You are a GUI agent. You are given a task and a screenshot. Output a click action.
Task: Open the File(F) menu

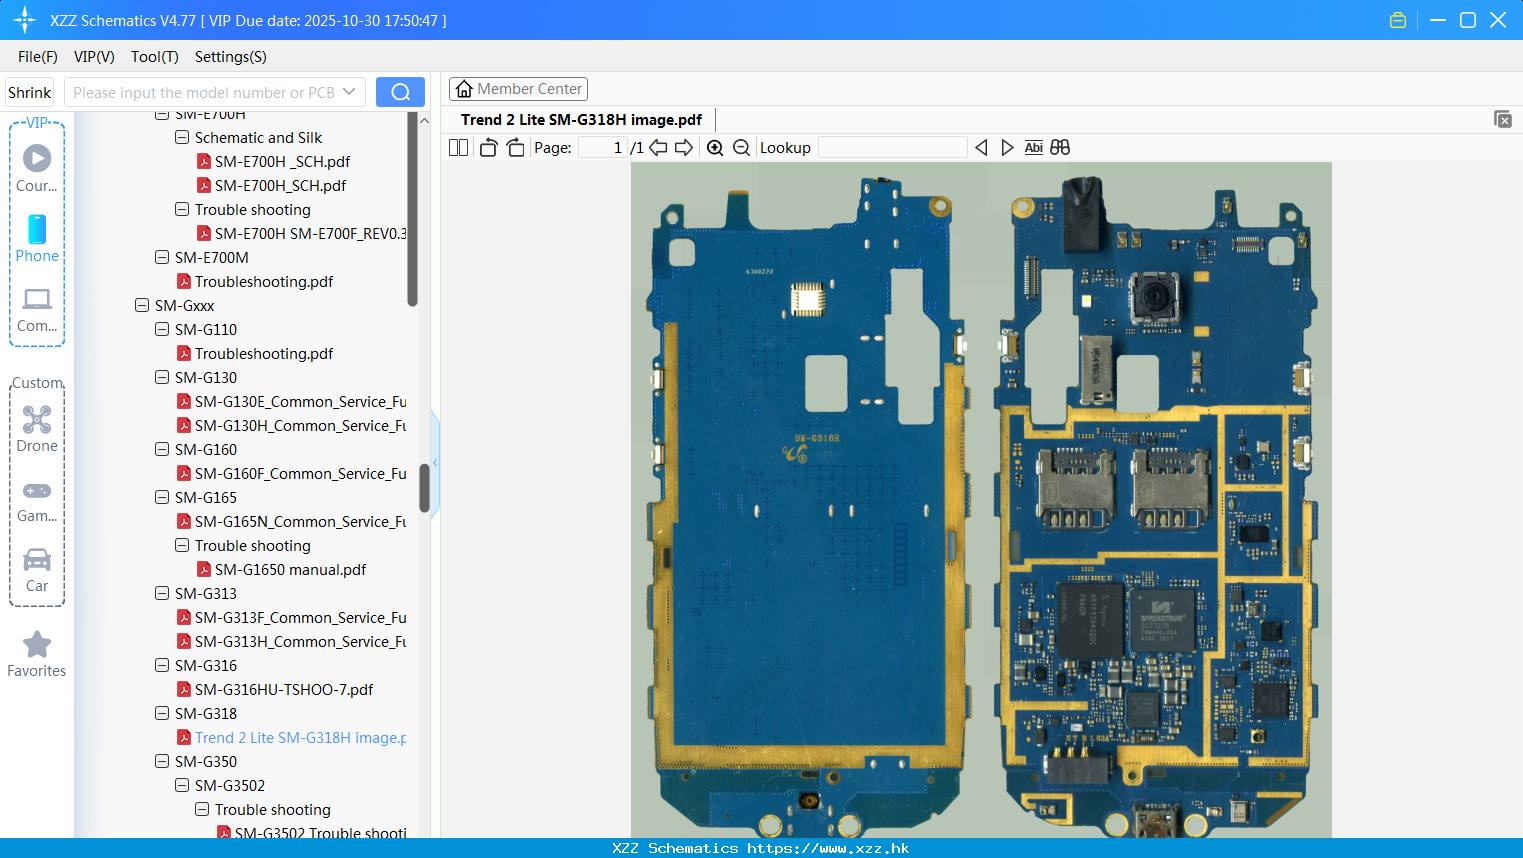pyautogui.click(x=38, y=57)
